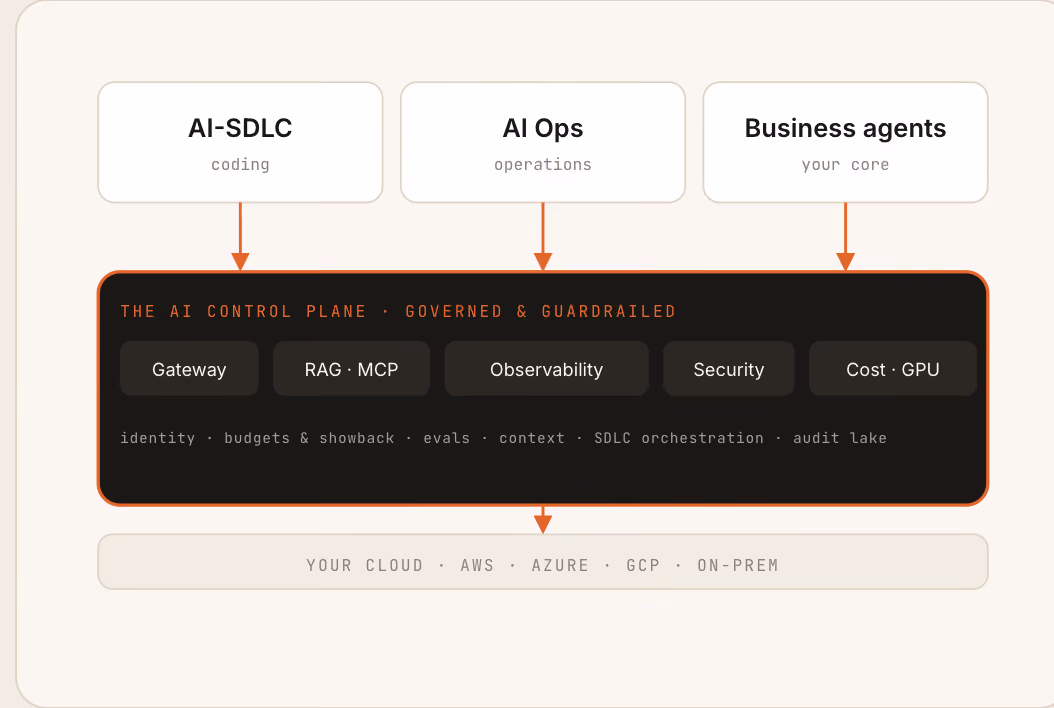1054x708 pixels.
Task: Select the AI Ops operations card
Action: pos(543,143)
